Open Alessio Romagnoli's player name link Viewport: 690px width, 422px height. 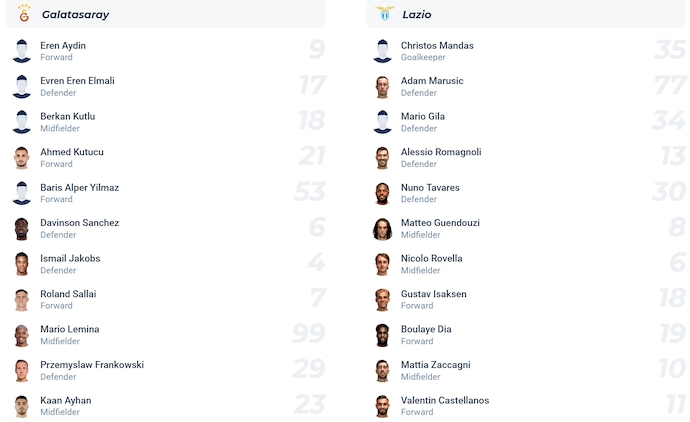(x=441, y=152)
